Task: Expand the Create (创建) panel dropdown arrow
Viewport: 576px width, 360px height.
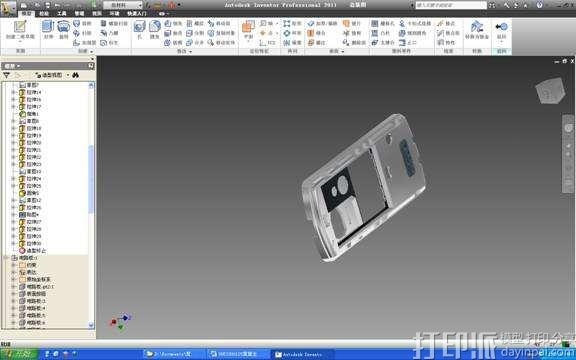Action: point(91,51)
